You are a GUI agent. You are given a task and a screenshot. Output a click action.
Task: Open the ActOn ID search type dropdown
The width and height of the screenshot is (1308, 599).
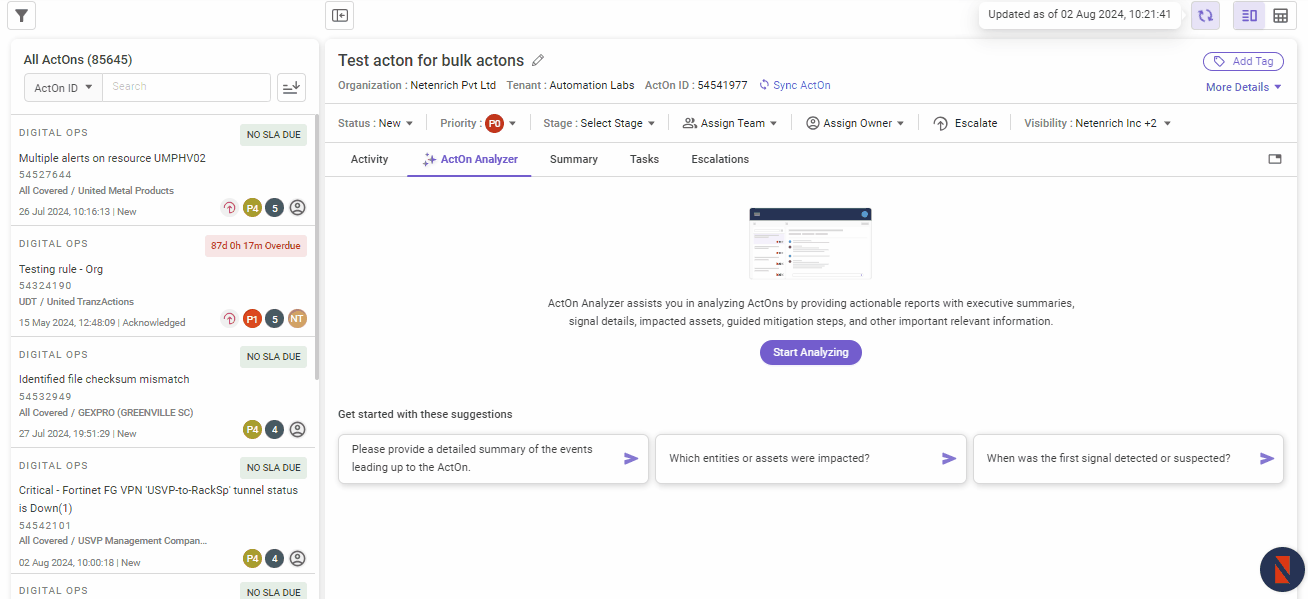pyautogui.click(x=63, y=88)
